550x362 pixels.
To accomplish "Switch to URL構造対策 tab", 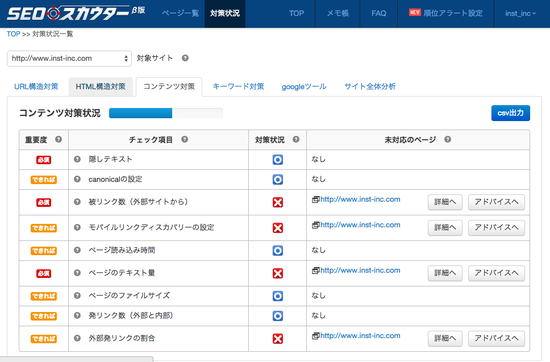I will click(36, 87).
